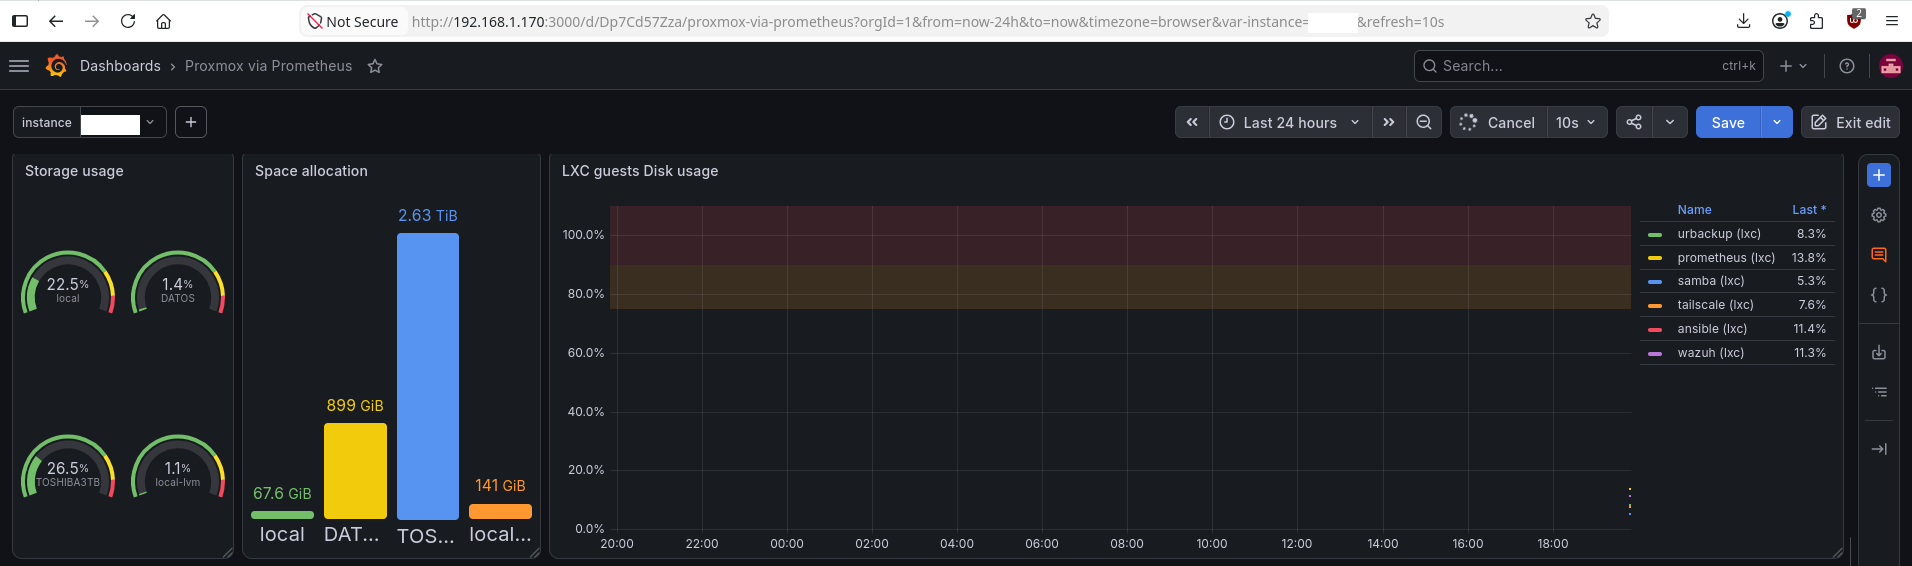Collapse the edit pane with arrow icon
1912x566 pixels.
(1879, 449)
